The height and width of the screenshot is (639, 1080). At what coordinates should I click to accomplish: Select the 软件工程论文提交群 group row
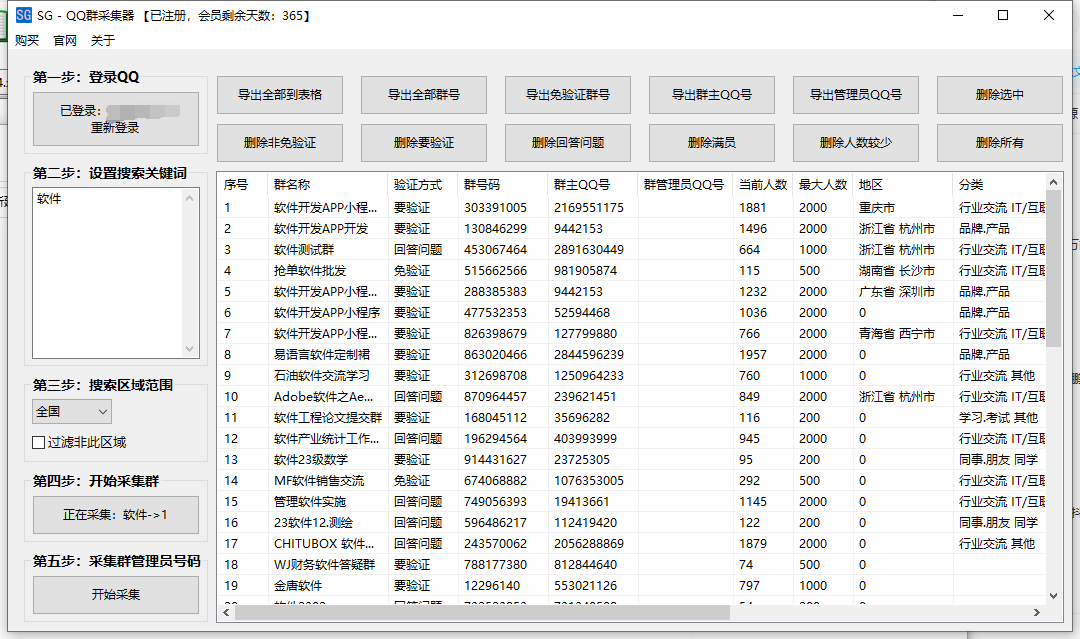click(x=632, y=418)
